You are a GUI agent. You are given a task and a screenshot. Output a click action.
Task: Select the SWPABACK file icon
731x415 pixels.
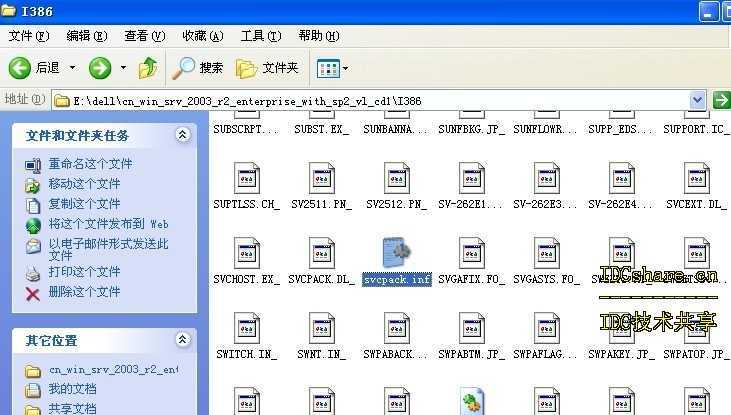[397, 328]
